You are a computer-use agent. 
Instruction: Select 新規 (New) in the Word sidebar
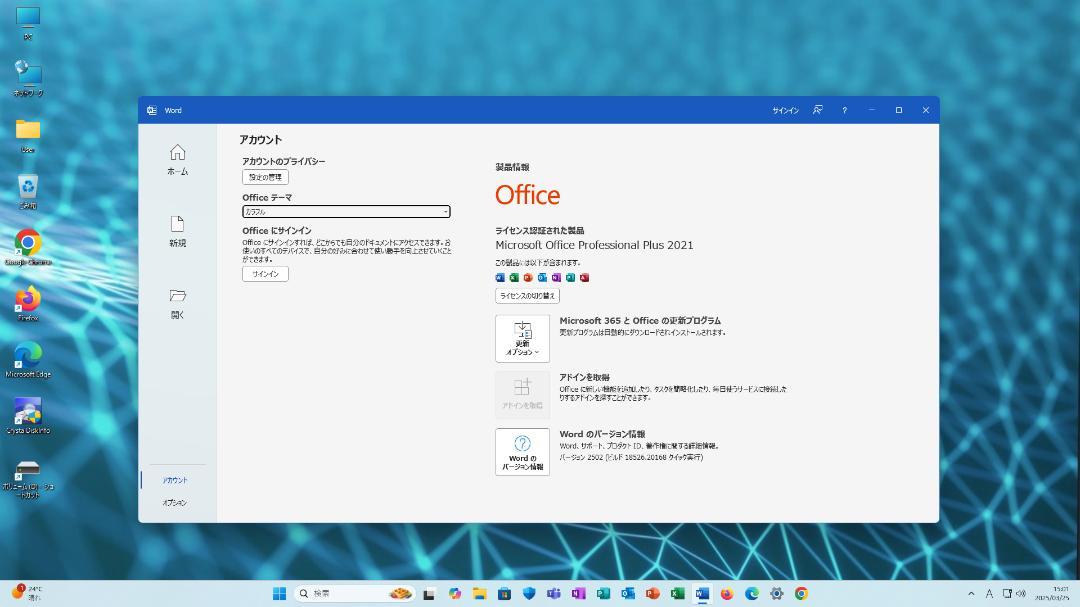pos(178,231)
